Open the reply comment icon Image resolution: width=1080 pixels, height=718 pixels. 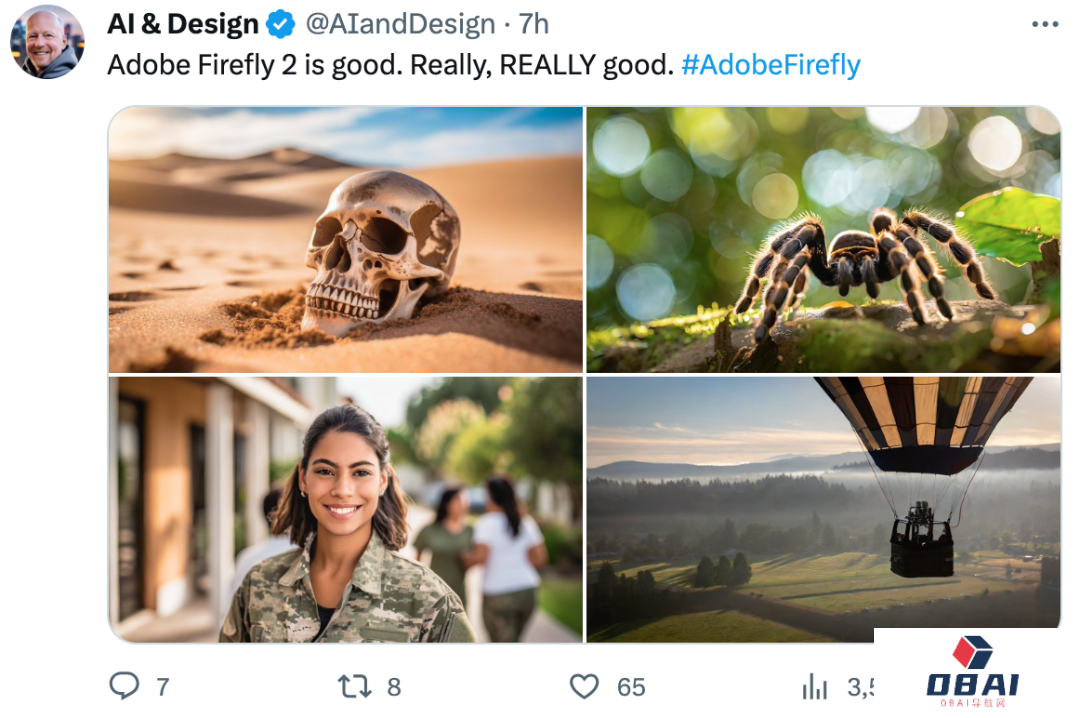point(125,686)
